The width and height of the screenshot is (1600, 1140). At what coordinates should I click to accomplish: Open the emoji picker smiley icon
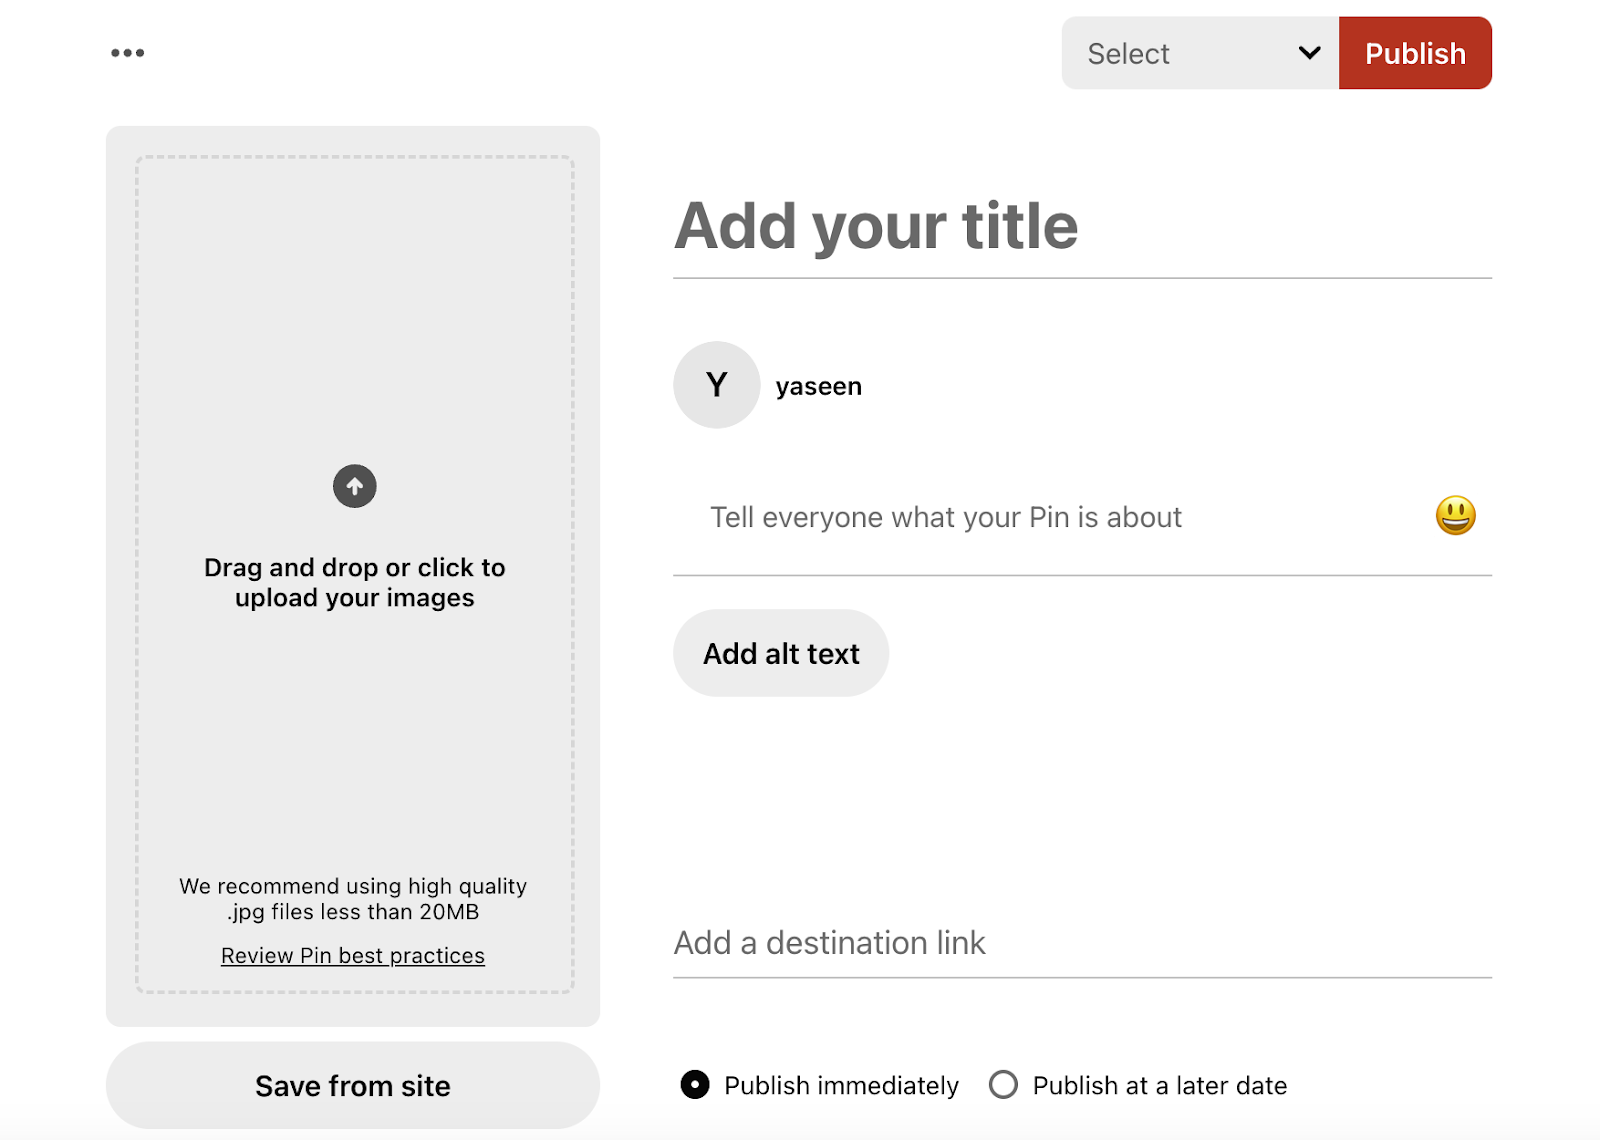(1455, 516)
